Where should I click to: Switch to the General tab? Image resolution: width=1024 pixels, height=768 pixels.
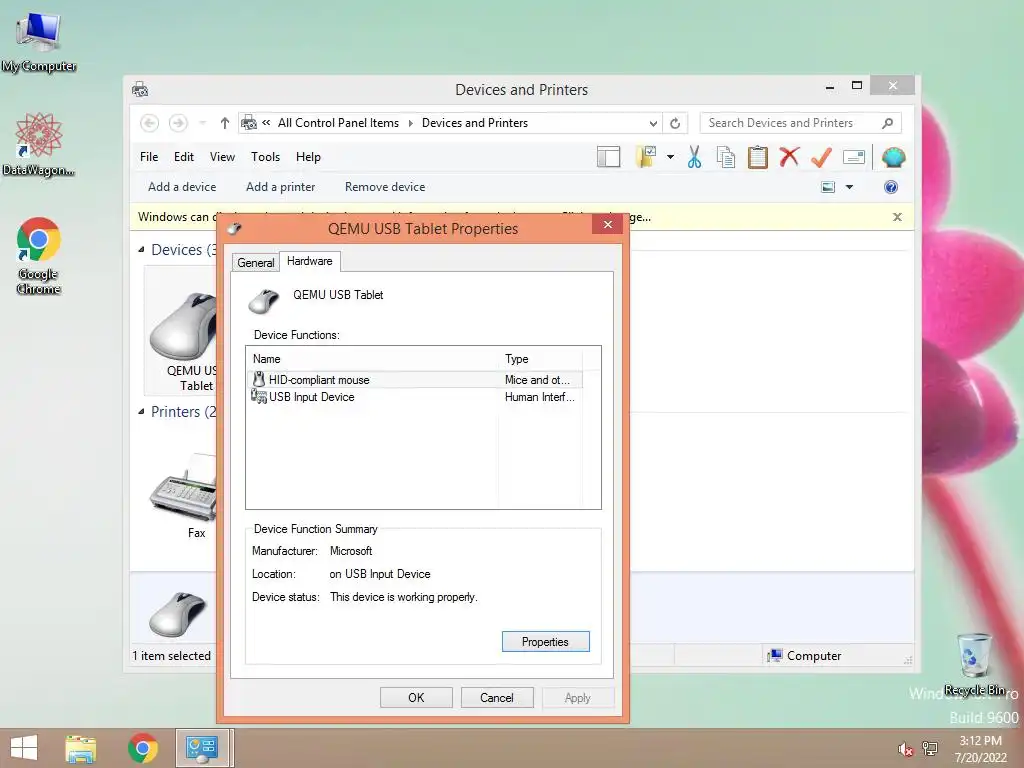point(255,263)
